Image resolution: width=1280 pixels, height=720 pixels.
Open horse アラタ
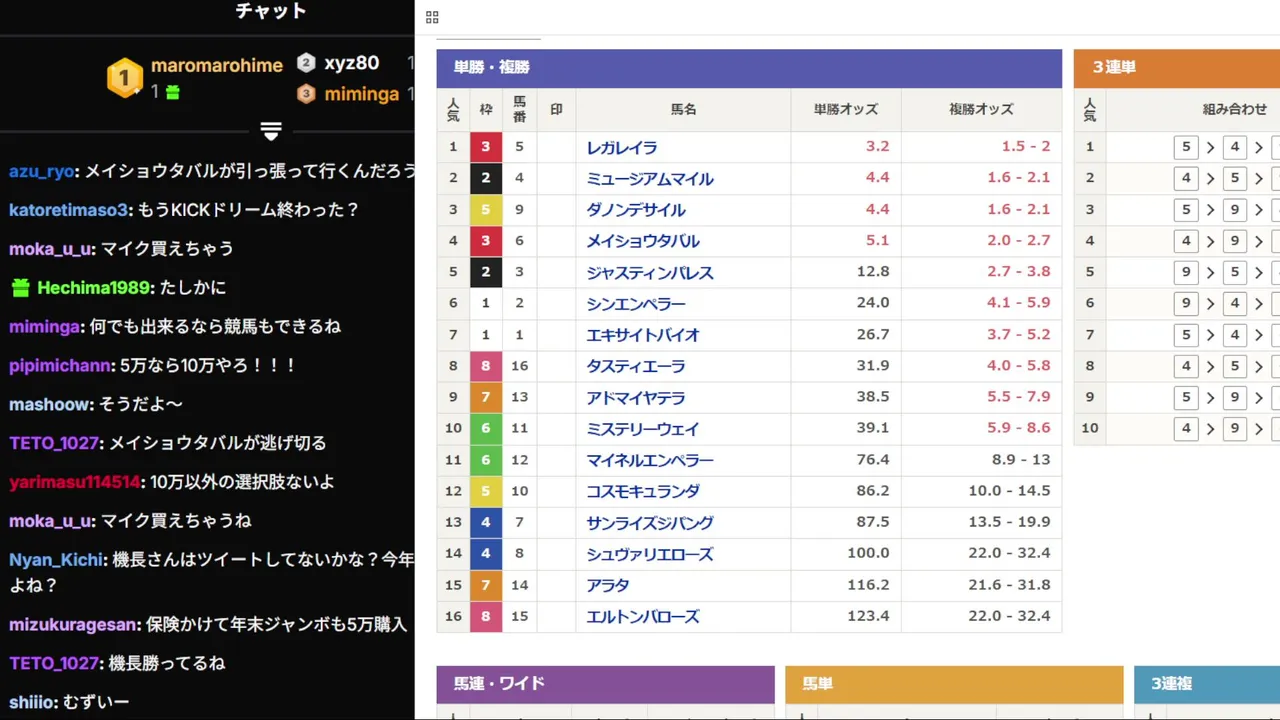point(608,586)
